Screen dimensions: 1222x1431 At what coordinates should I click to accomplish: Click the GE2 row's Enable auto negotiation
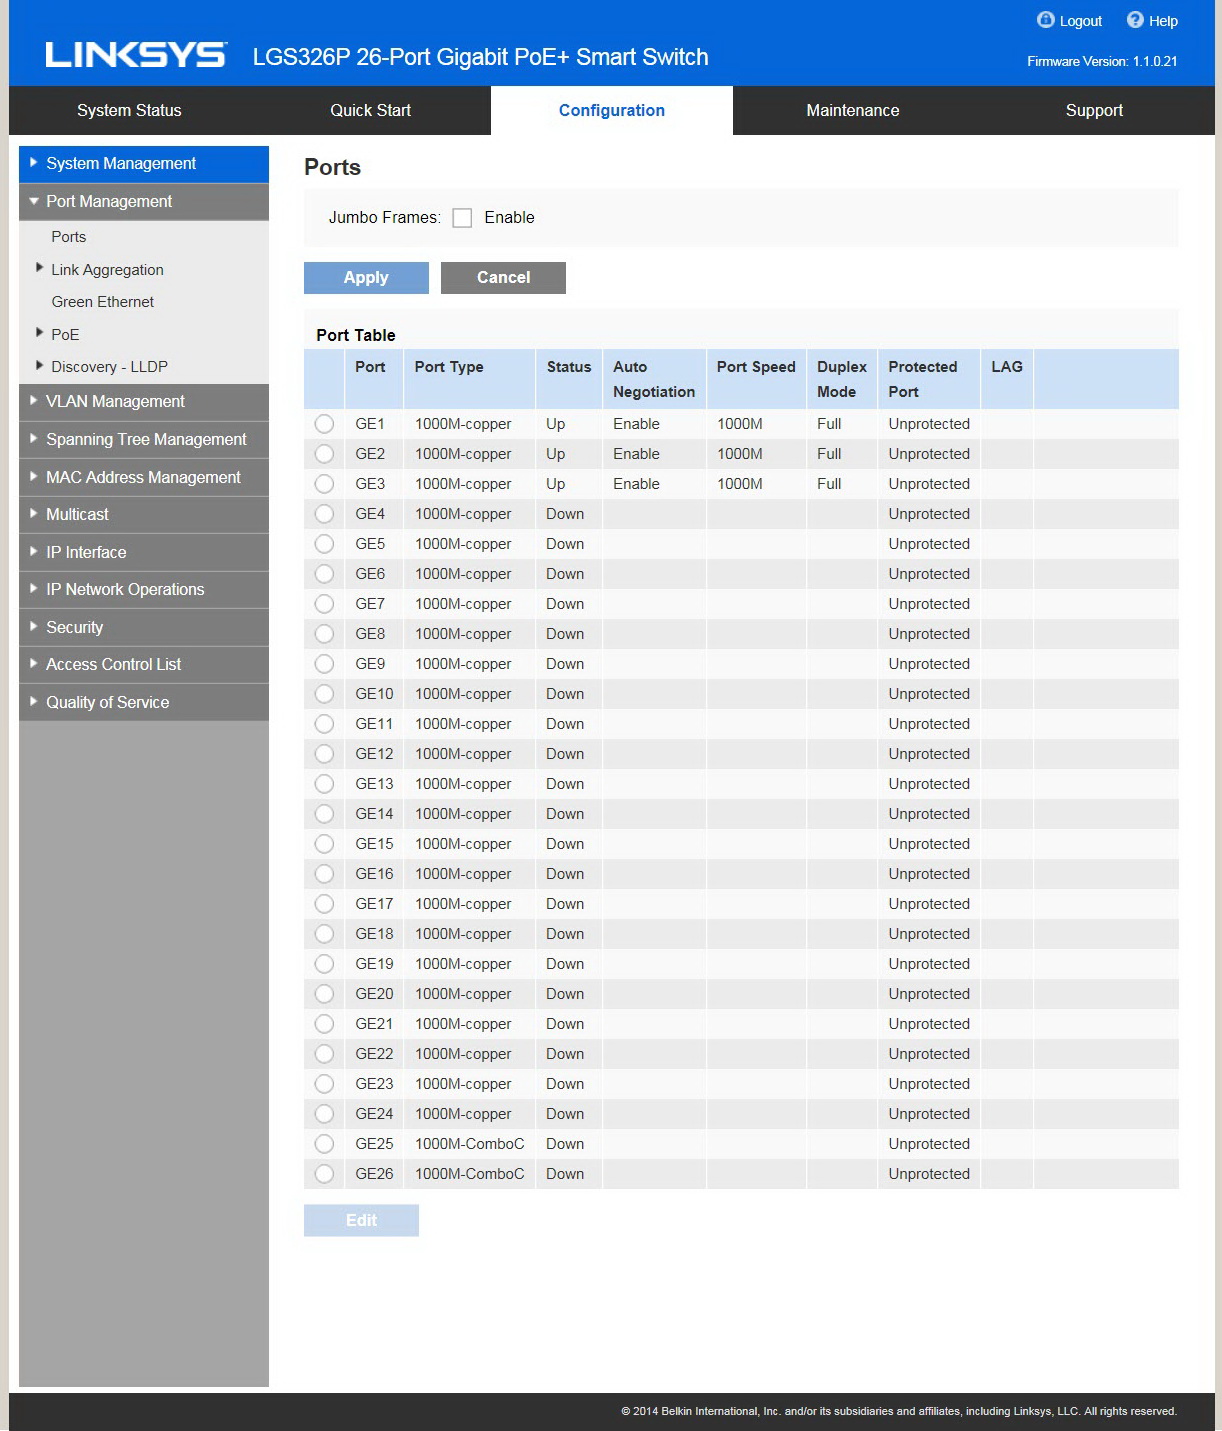[636, 454]
